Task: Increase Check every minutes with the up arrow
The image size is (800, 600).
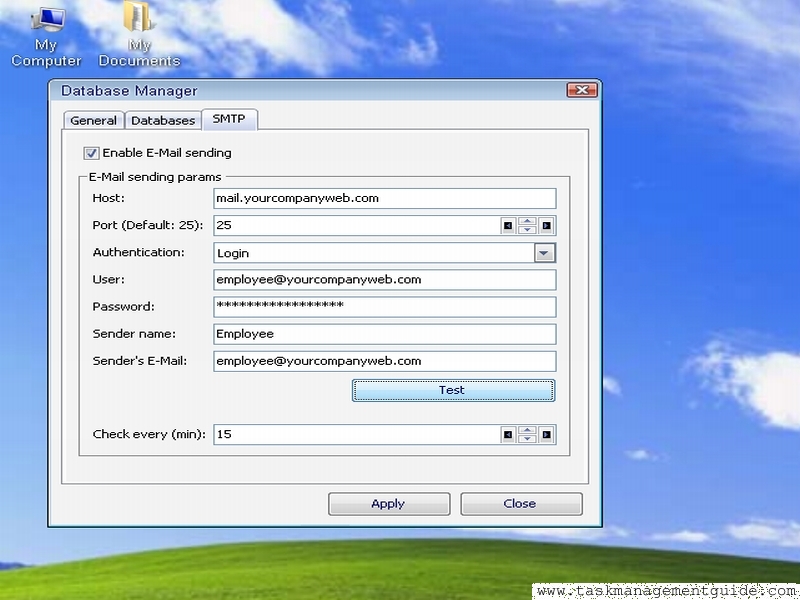Action: tap(527, 431)
